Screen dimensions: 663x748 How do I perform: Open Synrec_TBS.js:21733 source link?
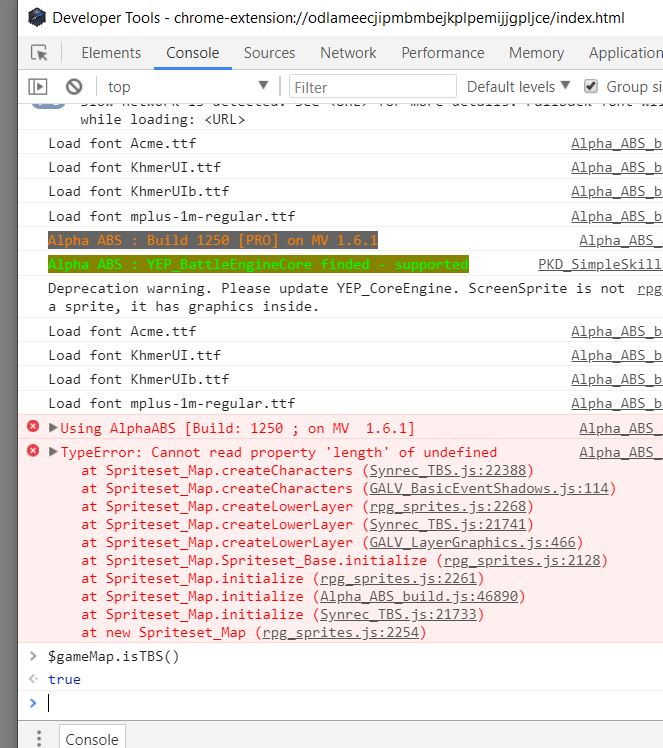[x=399, y=615]
